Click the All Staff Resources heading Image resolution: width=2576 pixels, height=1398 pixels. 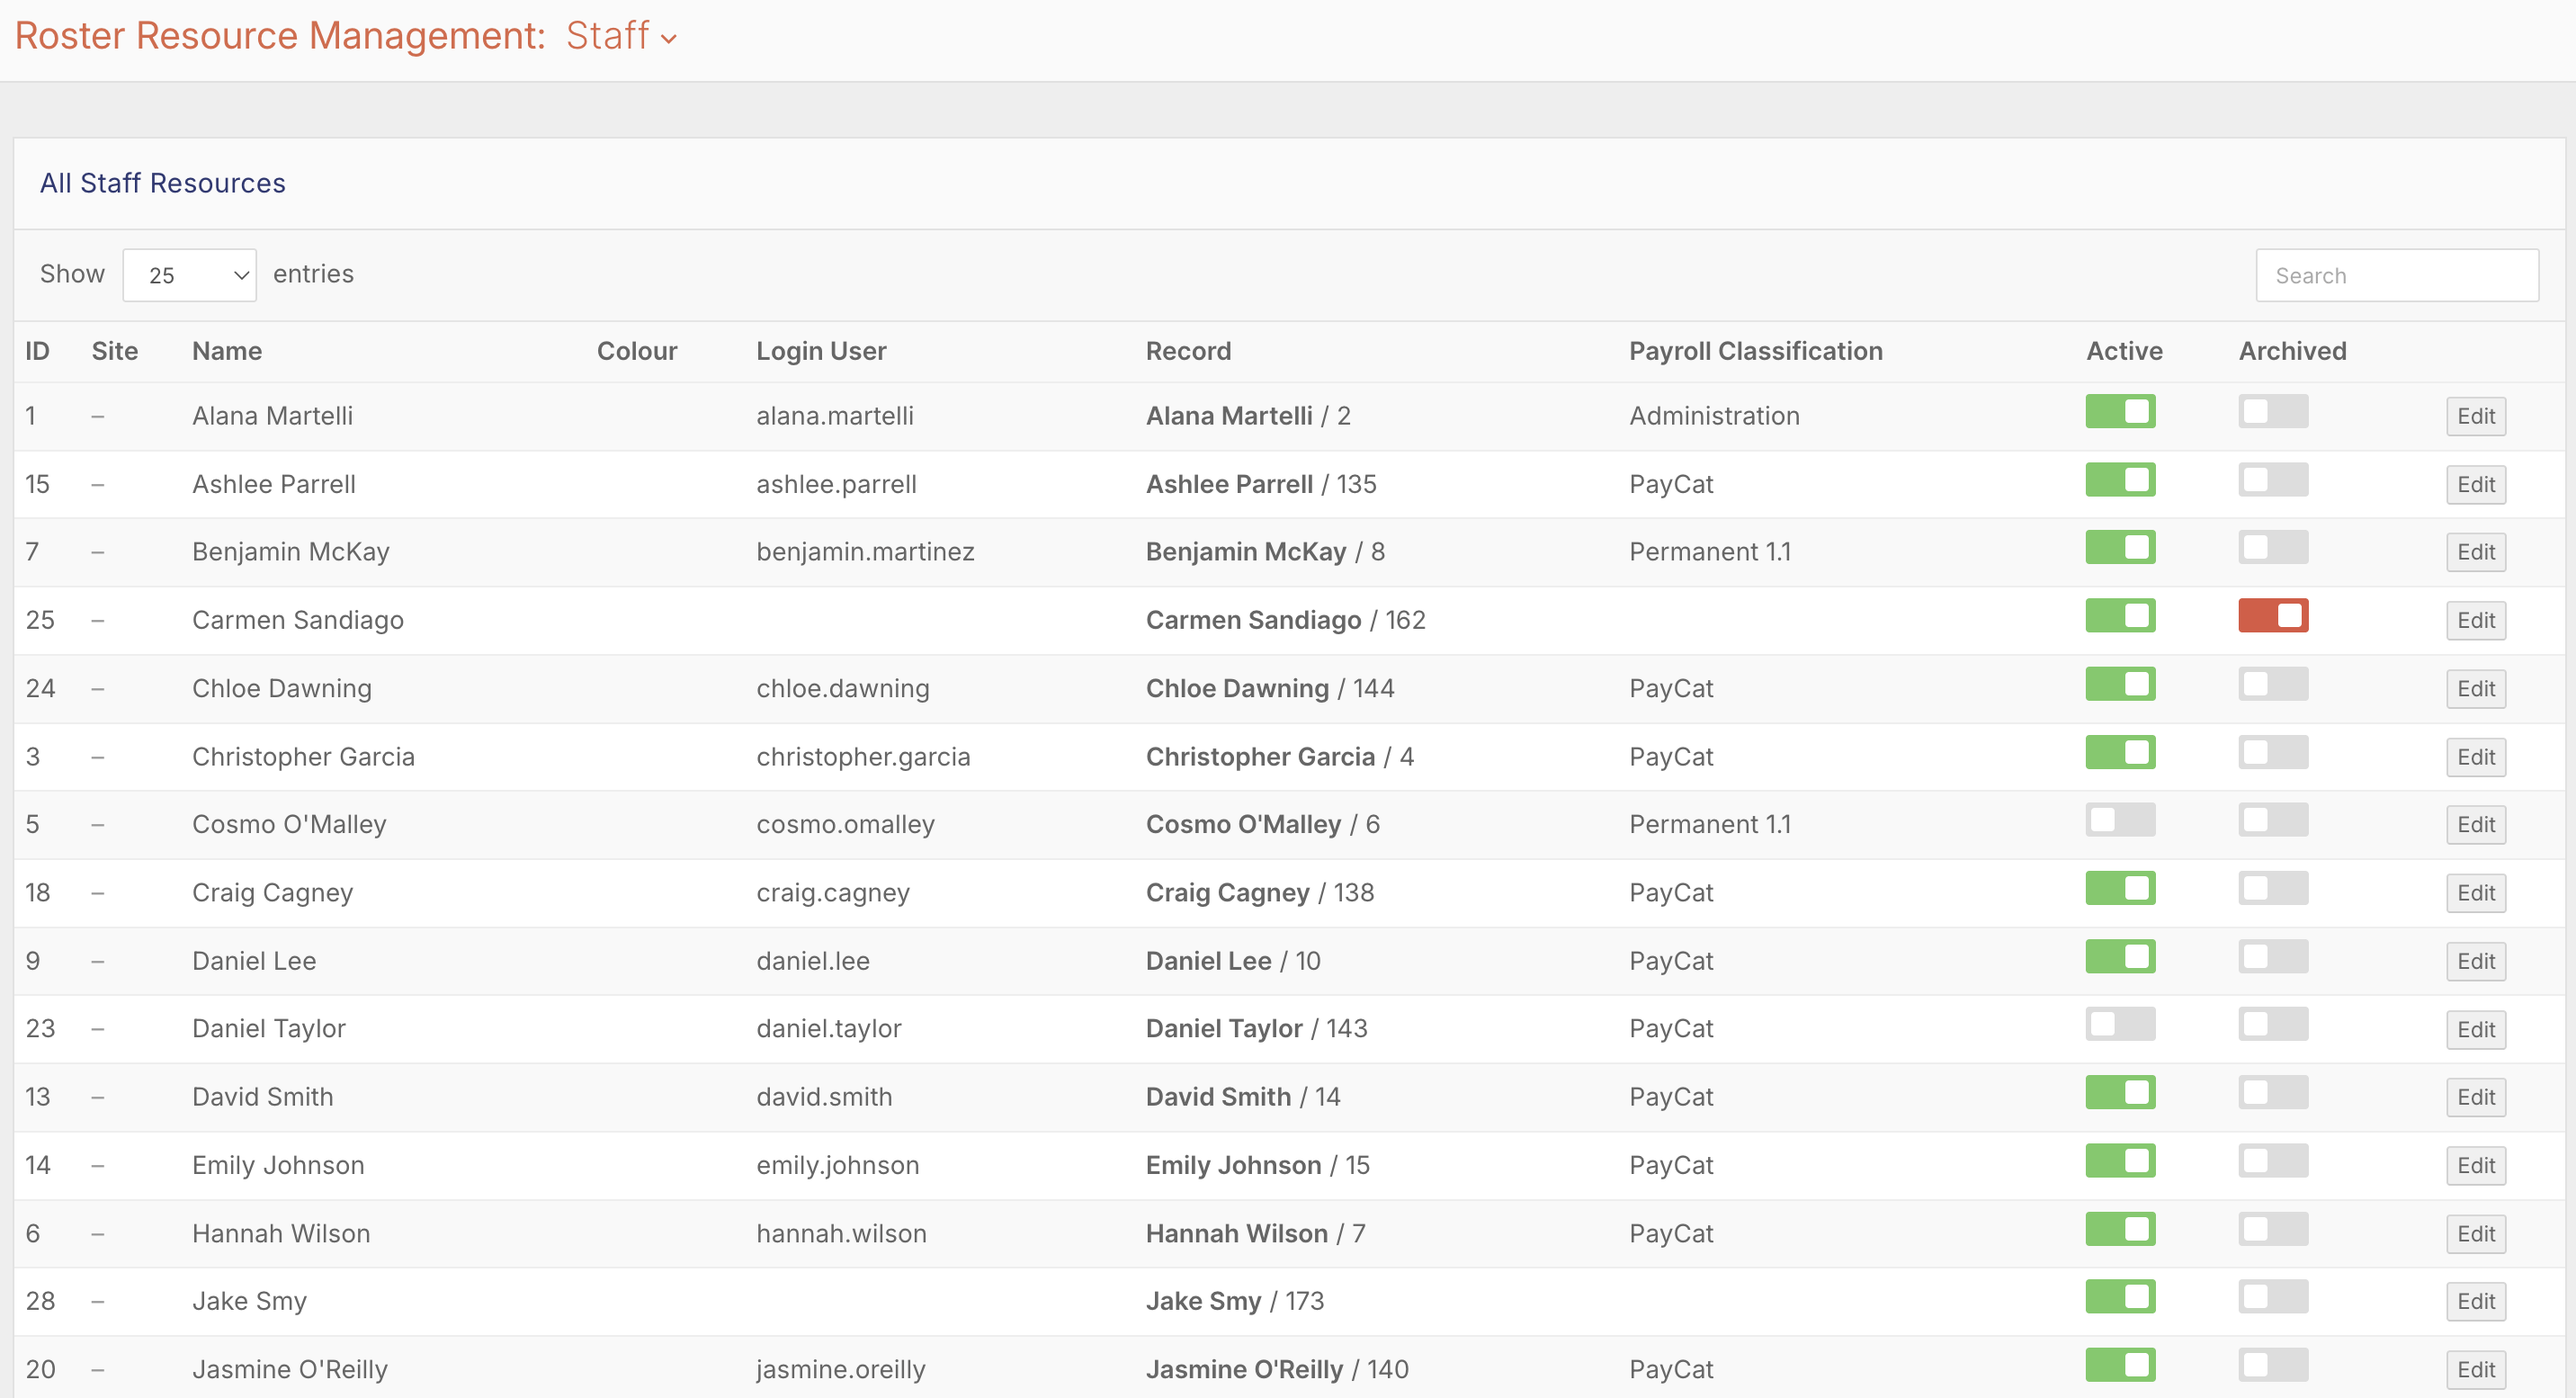tap(163, 183)
